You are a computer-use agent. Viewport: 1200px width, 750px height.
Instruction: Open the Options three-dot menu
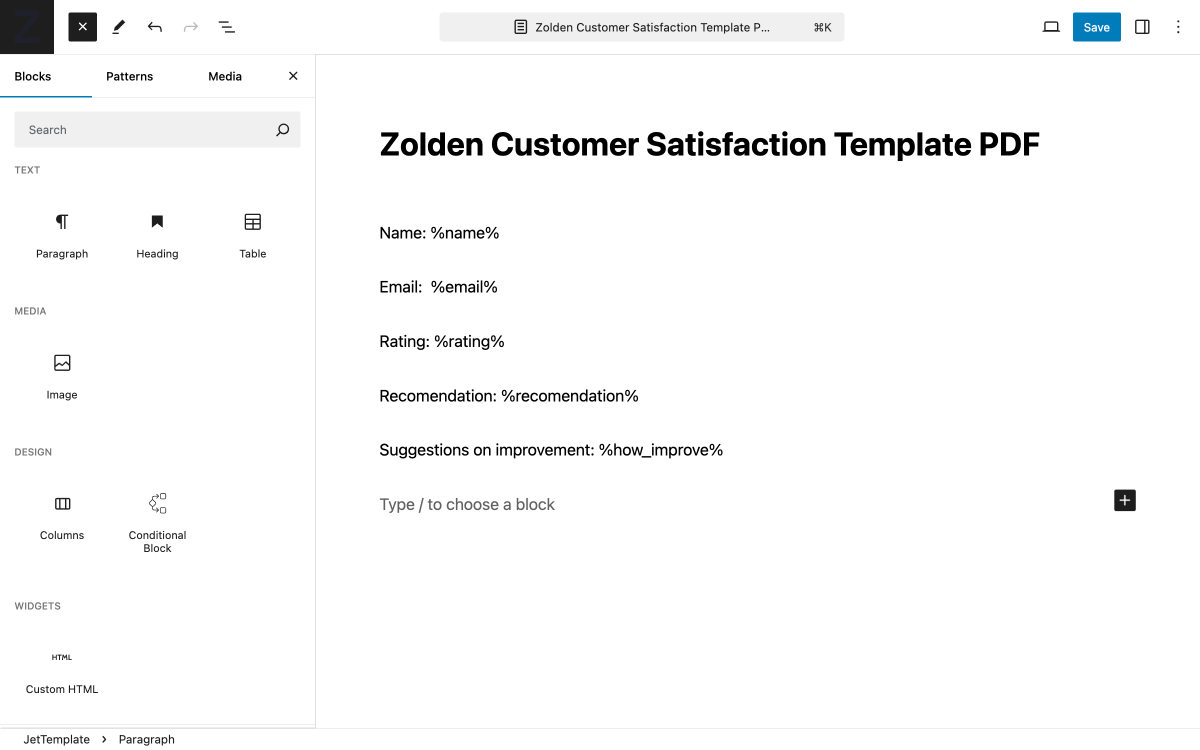pos(1178,27)
